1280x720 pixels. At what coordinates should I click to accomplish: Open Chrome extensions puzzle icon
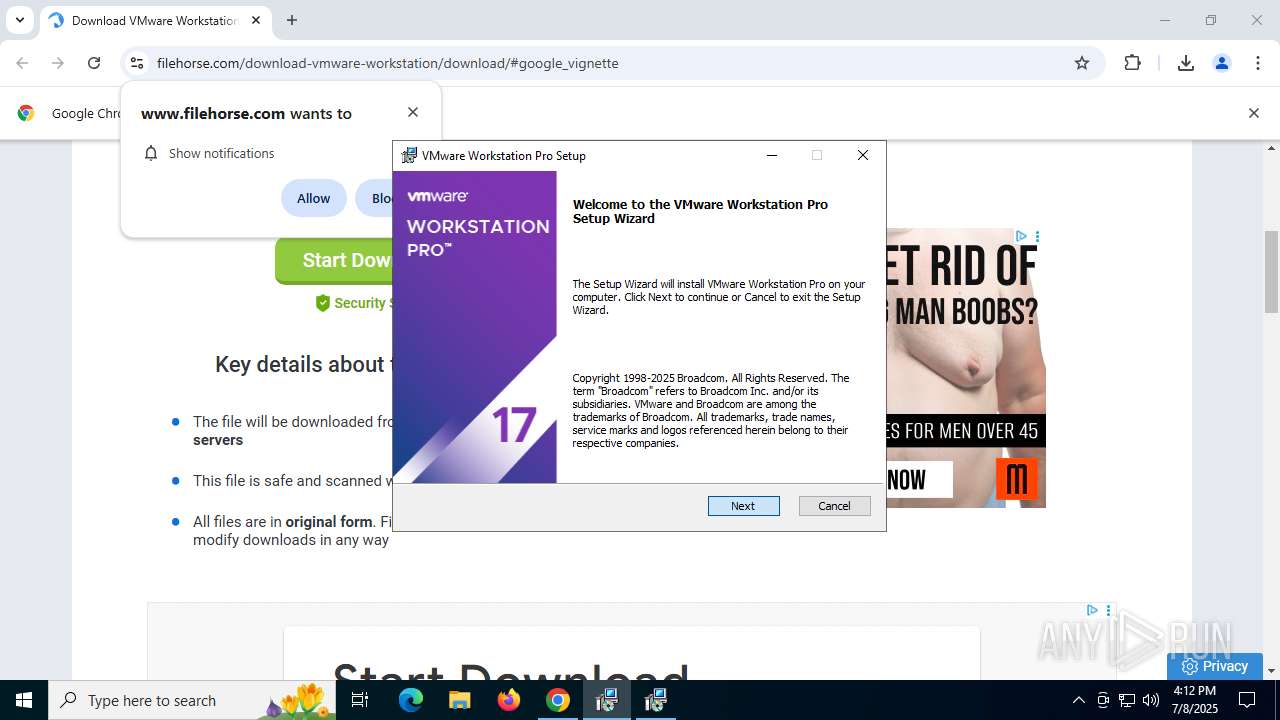coord(1132,63)
